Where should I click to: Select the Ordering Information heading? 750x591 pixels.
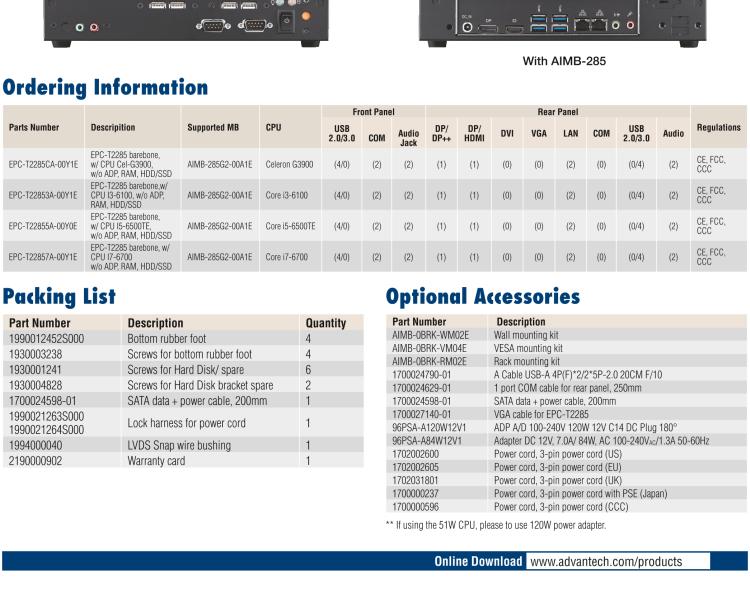tap(105, 87)
